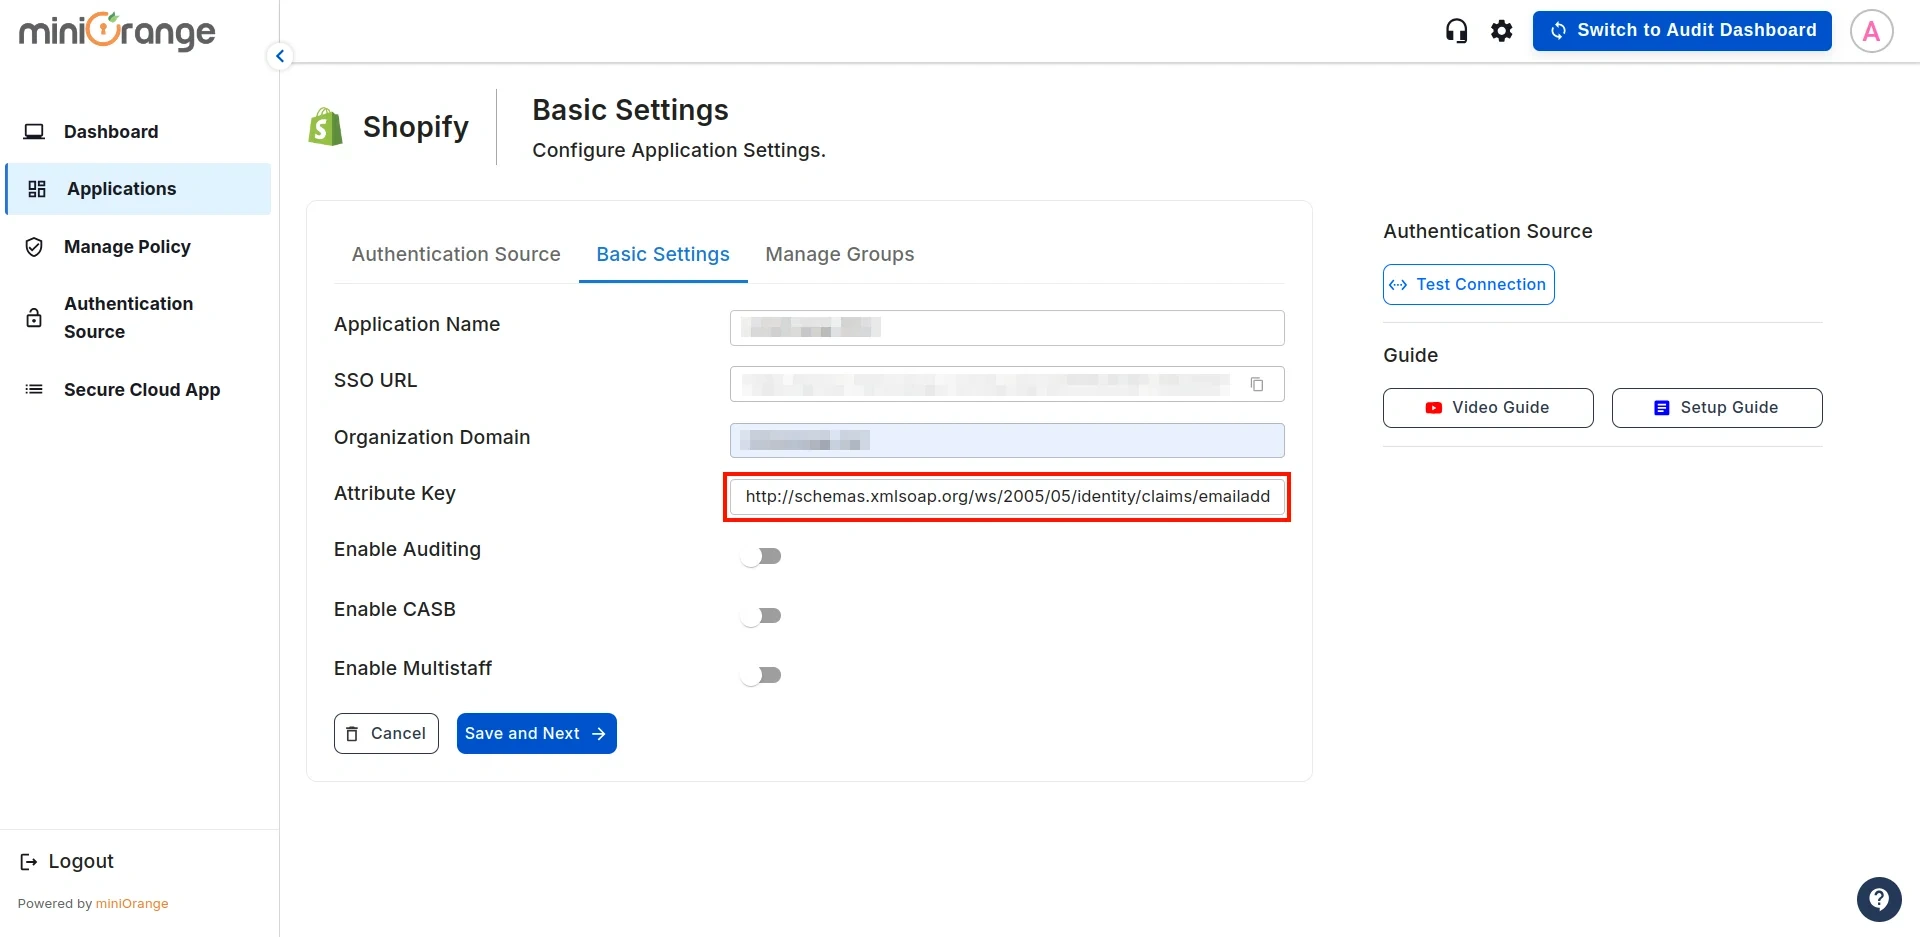Enable the Auditing toggle
Viewport: 1920px width, 937px height.
pyautogui.click(x=762, y=555)
